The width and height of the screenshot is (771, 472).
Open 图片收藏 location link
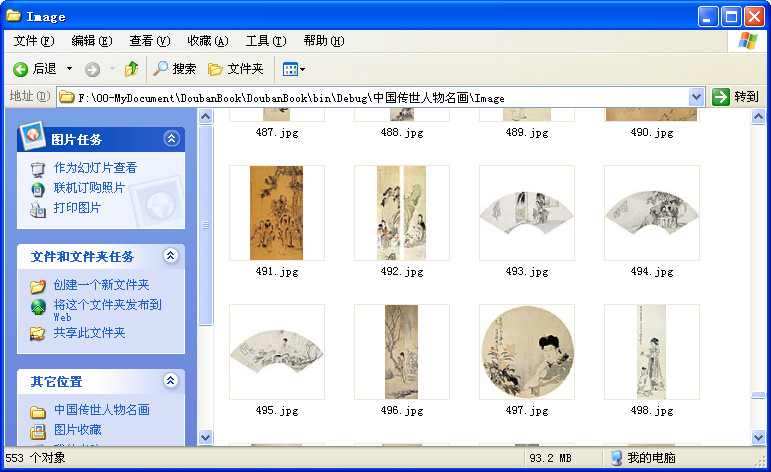tap(78, 430)
